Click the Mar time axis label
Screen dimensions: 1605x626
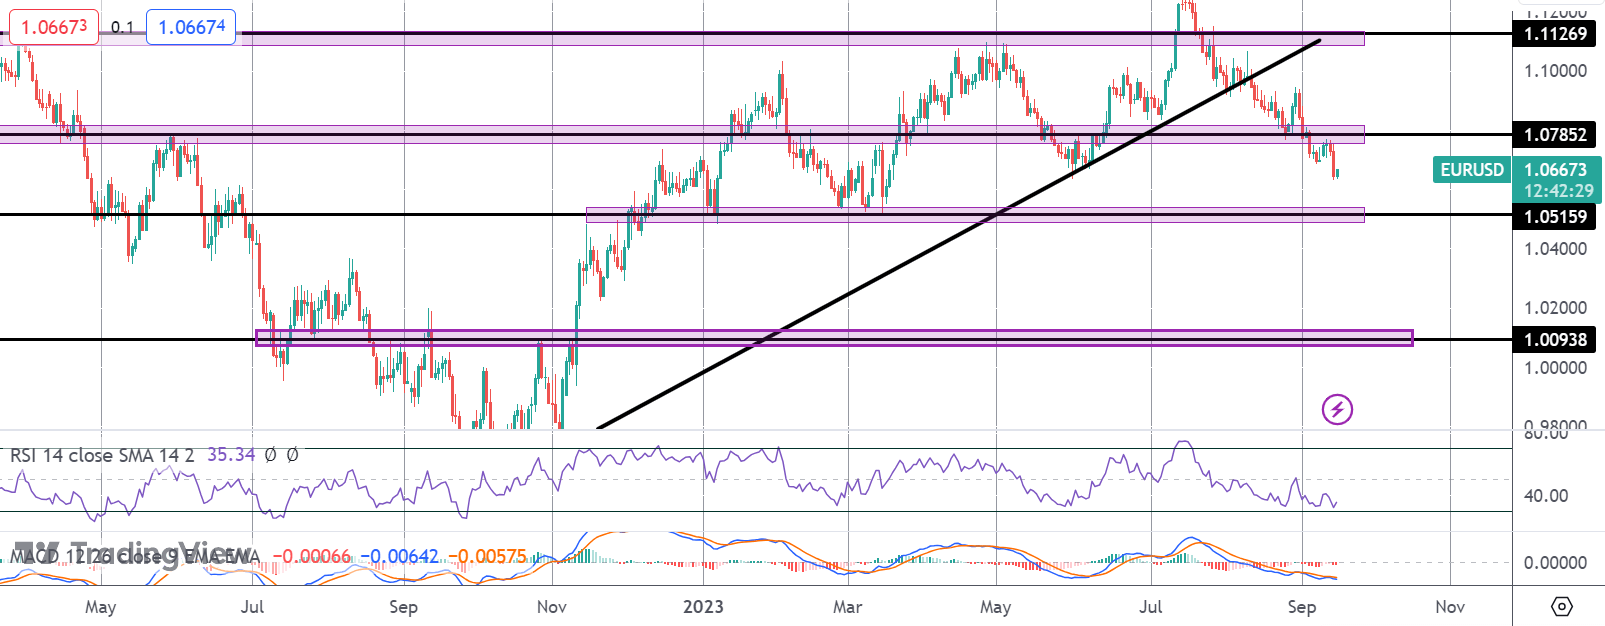coord(847,607)
